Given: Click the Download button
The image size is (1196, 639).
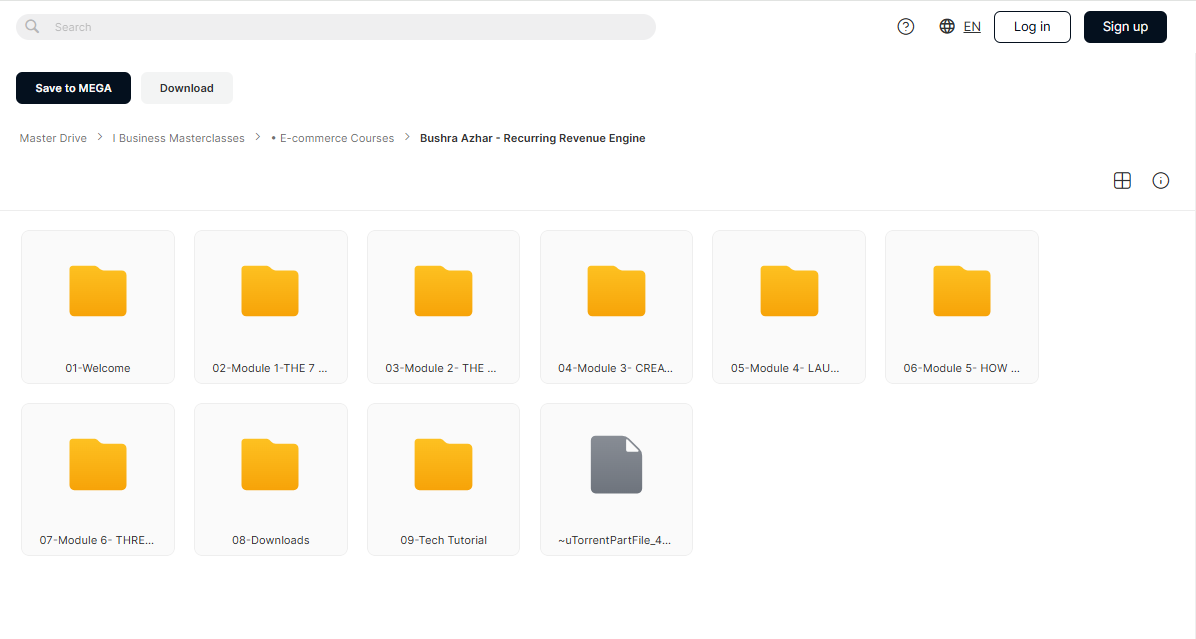Looking at the screenshot, I should [187, 88].
